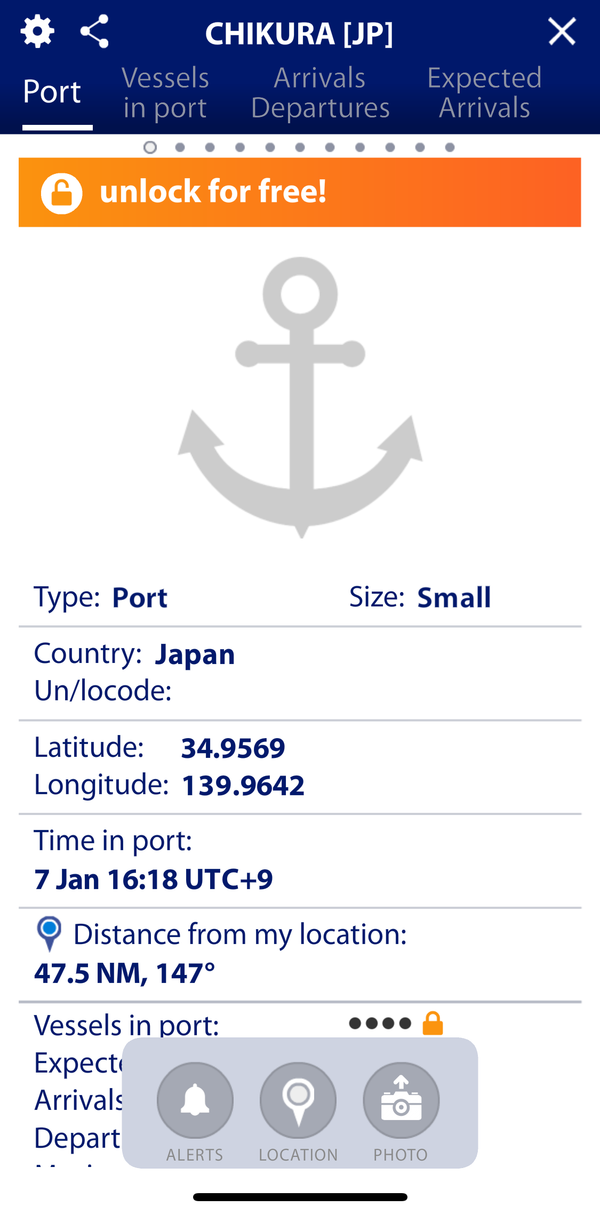Image resolution: width=600 pixels, height=1214 pixels.
Task: Open the Arrivals Departures tab
Action: (320, 93)
